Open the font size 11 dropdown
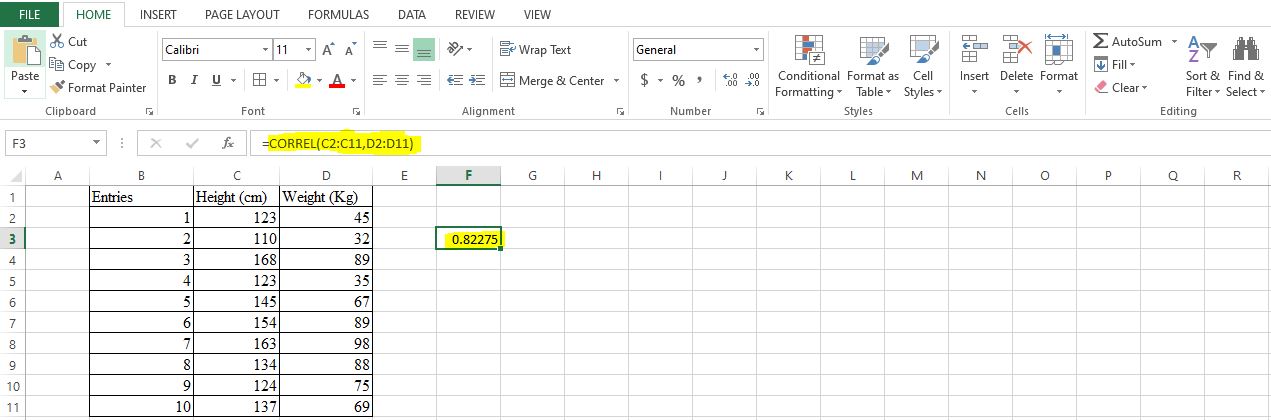 coord(308,49)
